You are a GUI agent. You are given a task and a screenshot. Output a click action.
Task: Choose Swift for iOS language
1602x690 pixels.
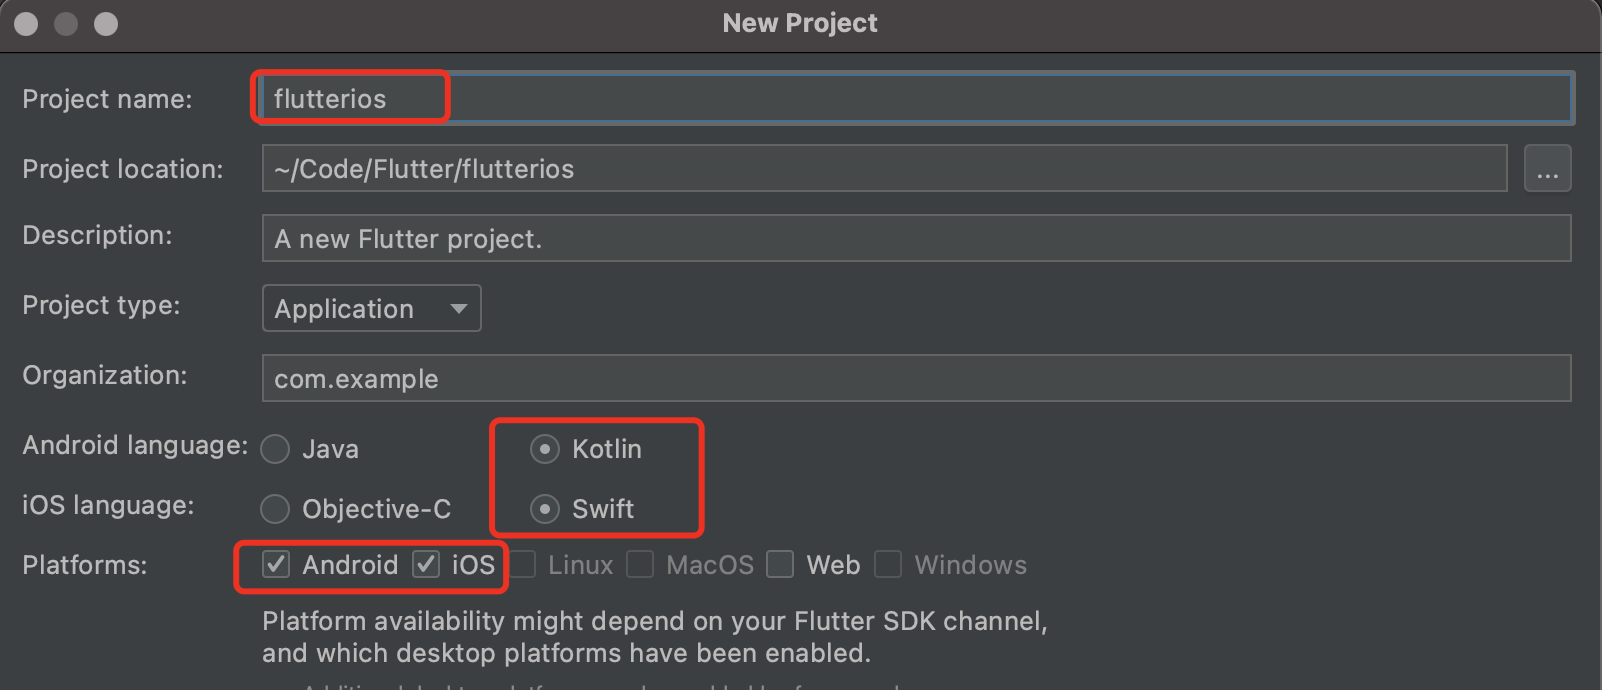point(544,509)
